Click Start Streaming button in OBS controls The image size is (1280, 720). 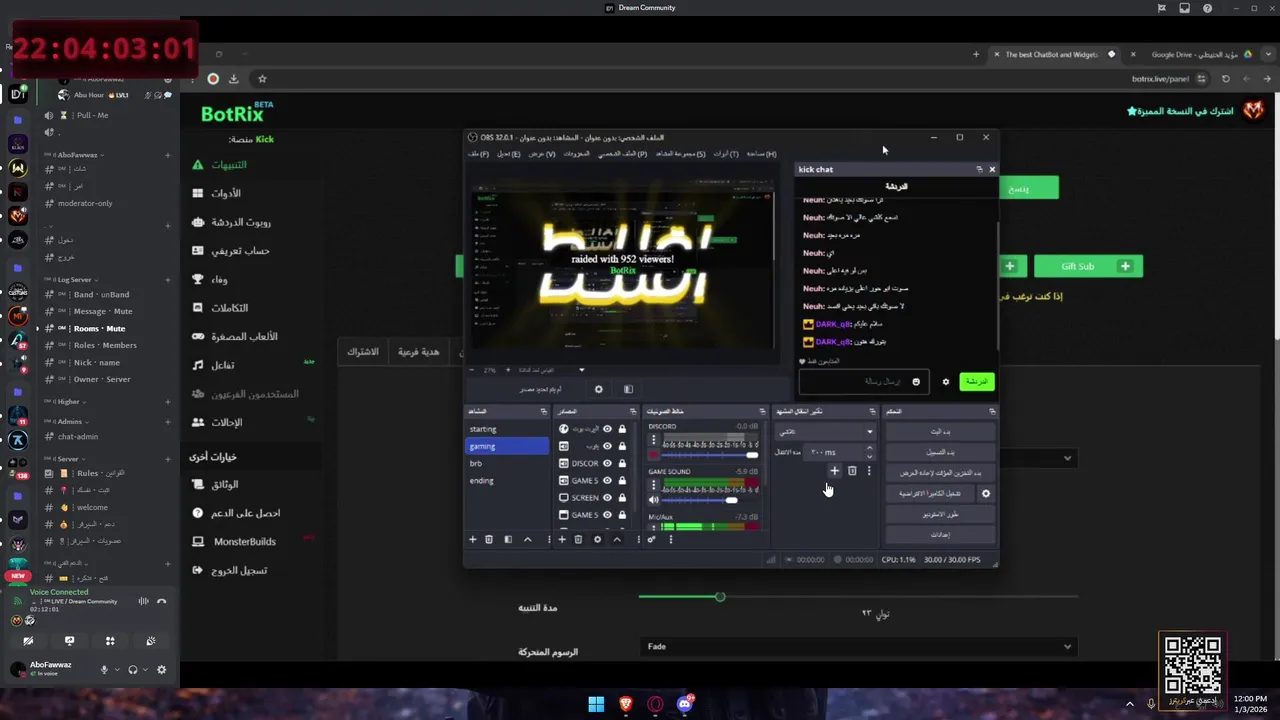coord(940,432)
